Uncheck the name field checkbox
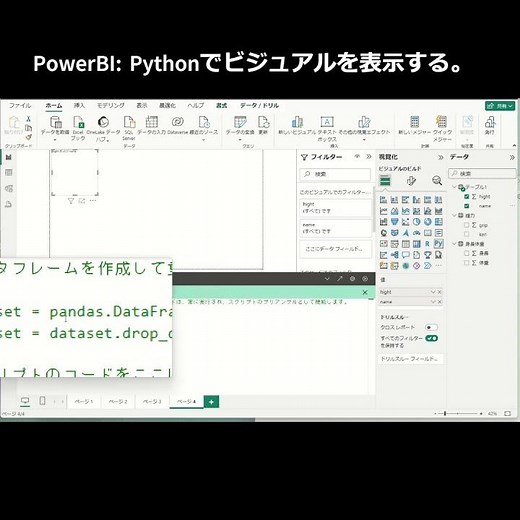 pyautogui.click(x=467, y=206)
